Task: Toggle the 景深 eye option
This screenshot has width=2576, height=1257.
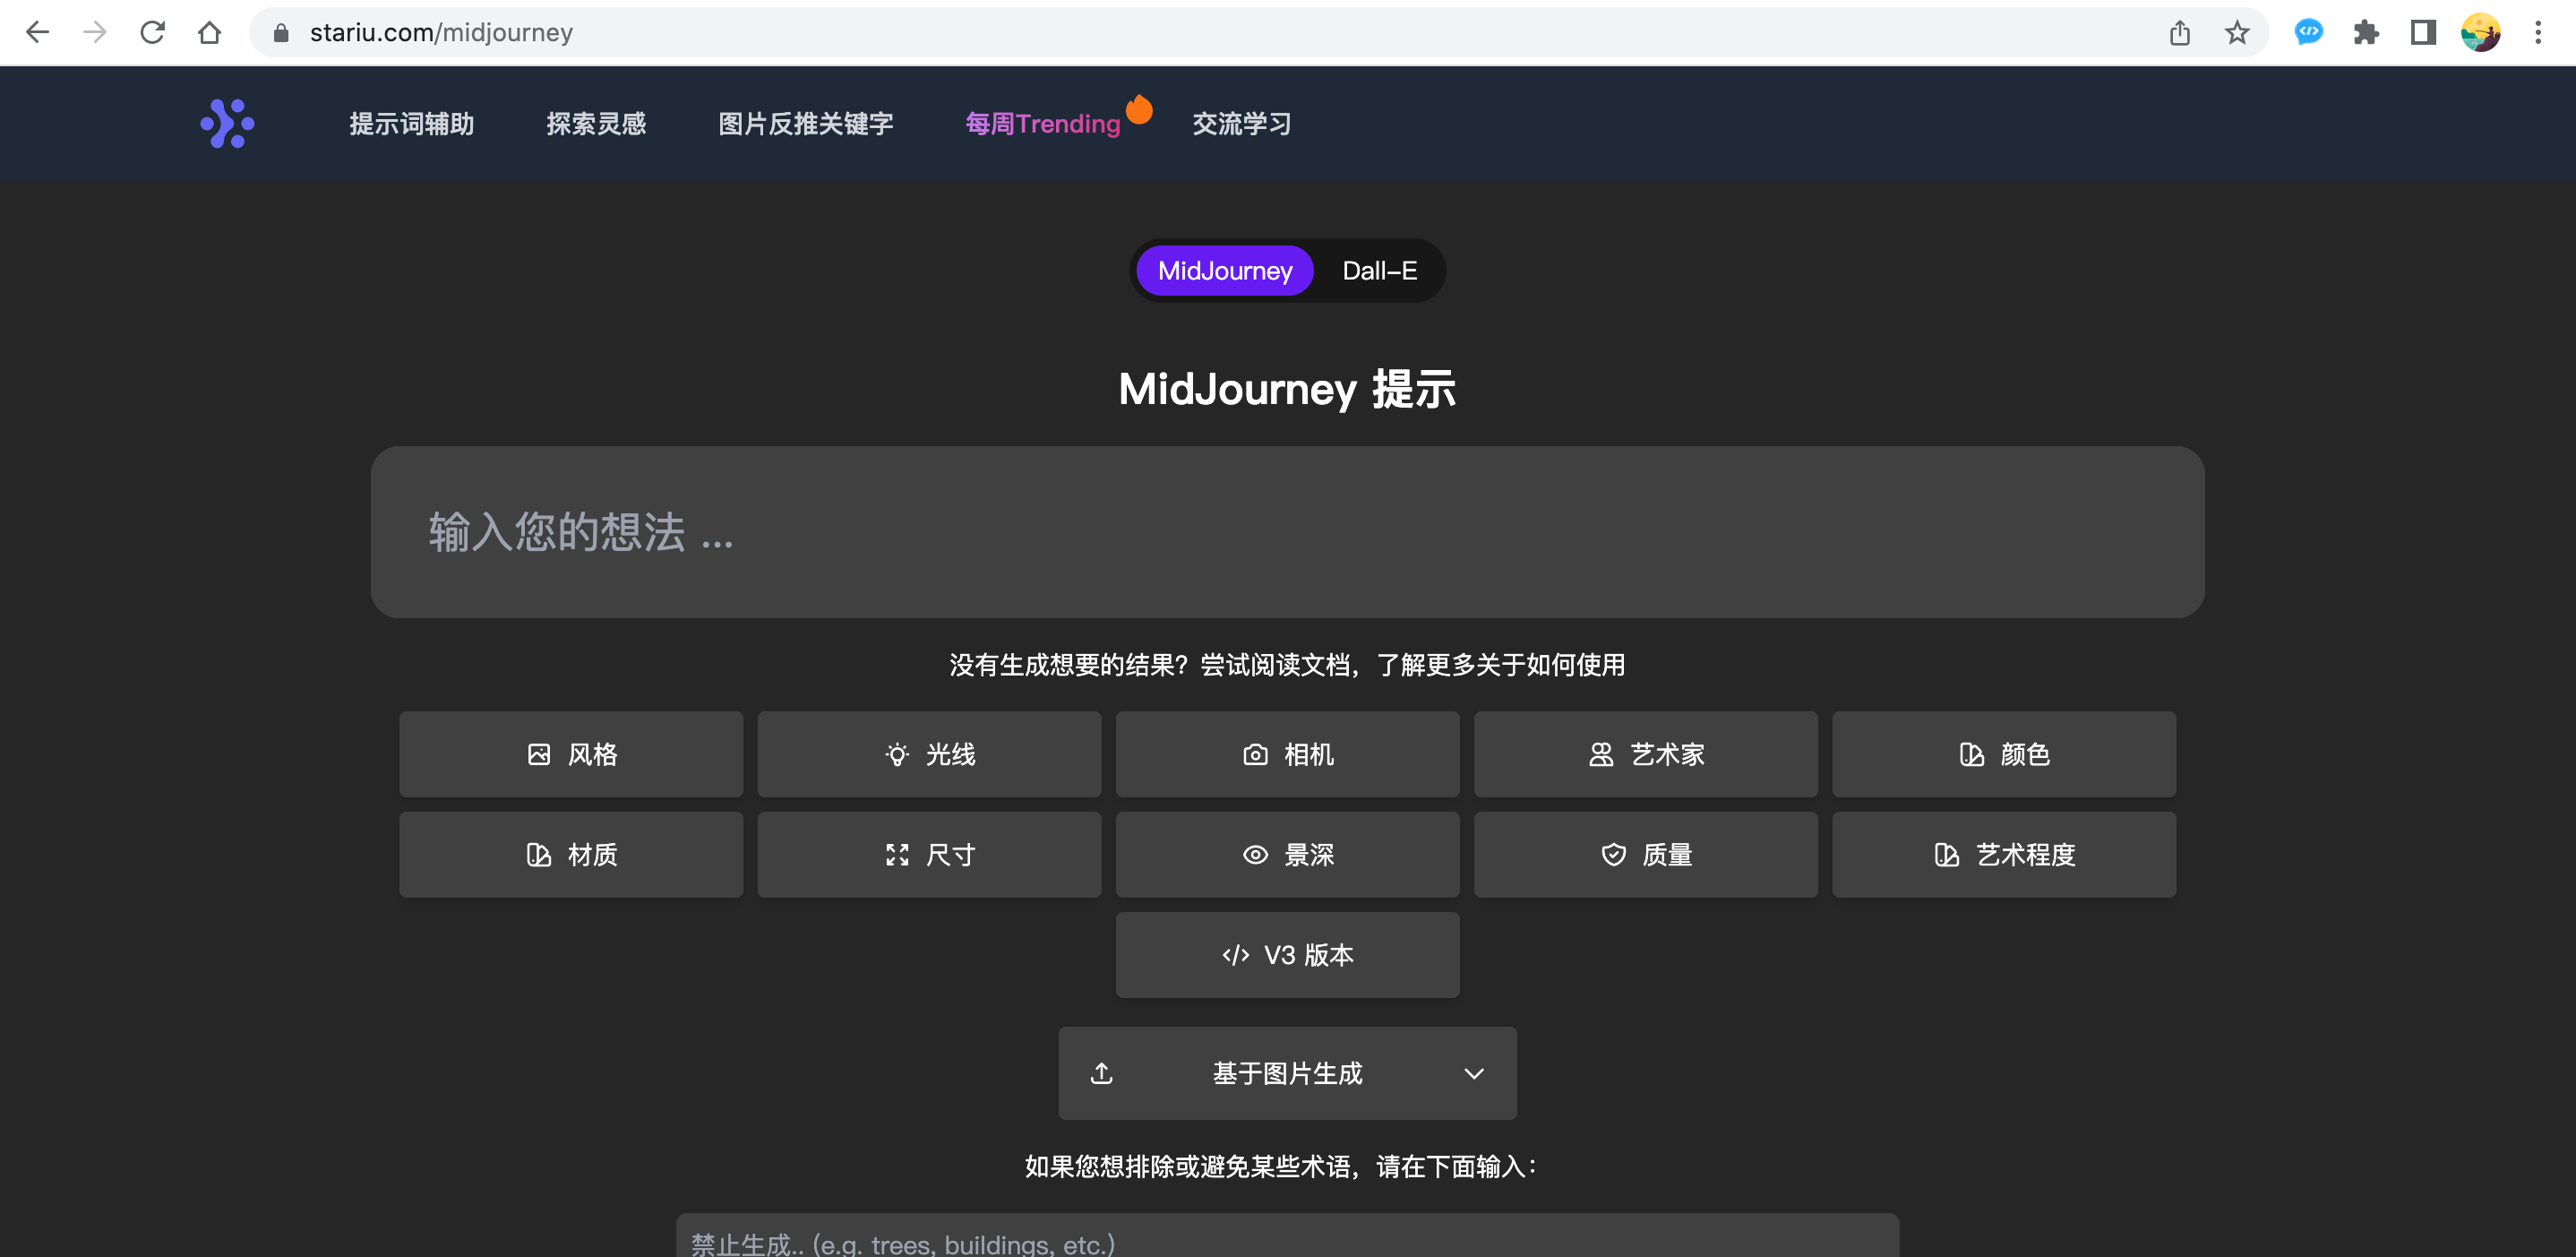Action: click(1287, 854)
